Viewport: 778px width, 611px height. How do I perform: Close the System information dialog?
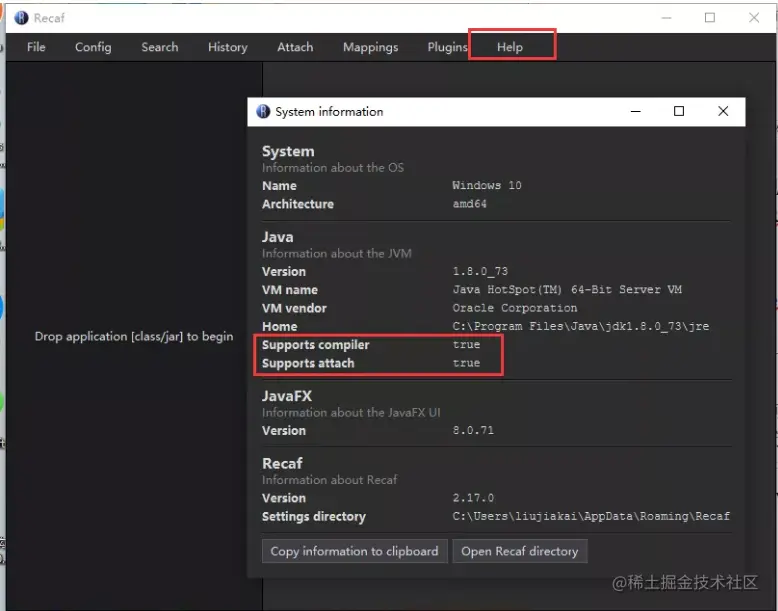pos(723,111)
